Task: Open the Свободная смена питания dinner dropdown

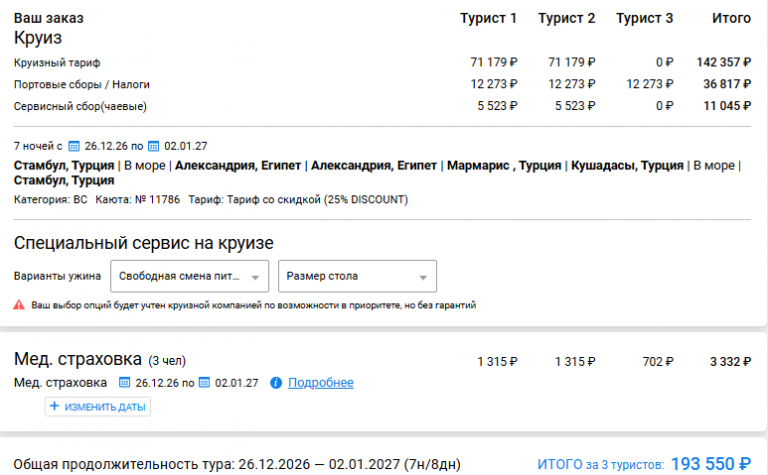Action: point(190,276)
